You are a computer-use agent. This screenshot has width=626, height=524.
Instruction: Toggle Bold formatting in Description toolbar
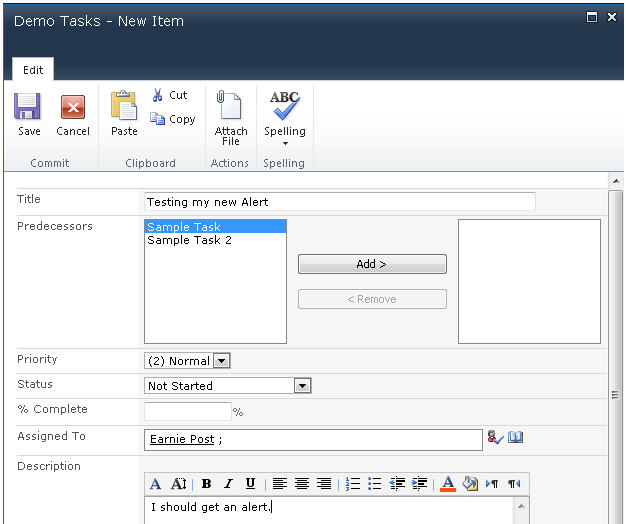206,484
